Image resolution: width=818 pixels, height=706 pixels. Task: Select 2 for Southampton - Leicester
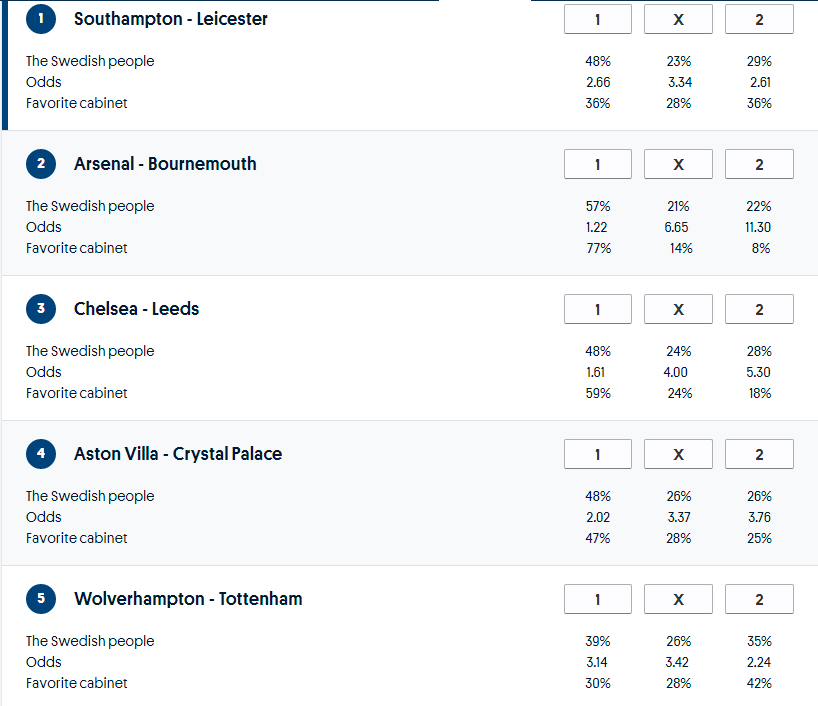pyautogui.click(x=759, y=19)
